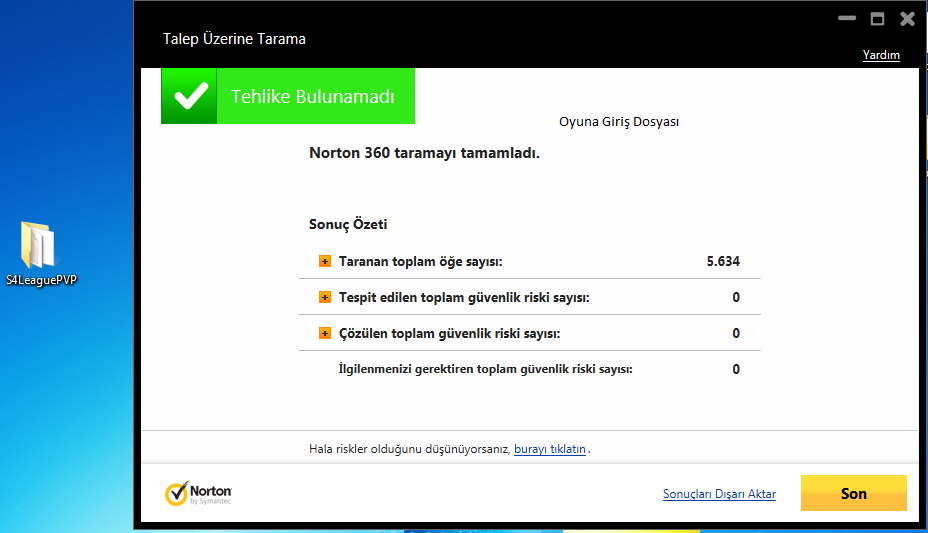928x533 pixels.
Task: Click the 'Sonuç Özeti' heading
Action: 348,224
